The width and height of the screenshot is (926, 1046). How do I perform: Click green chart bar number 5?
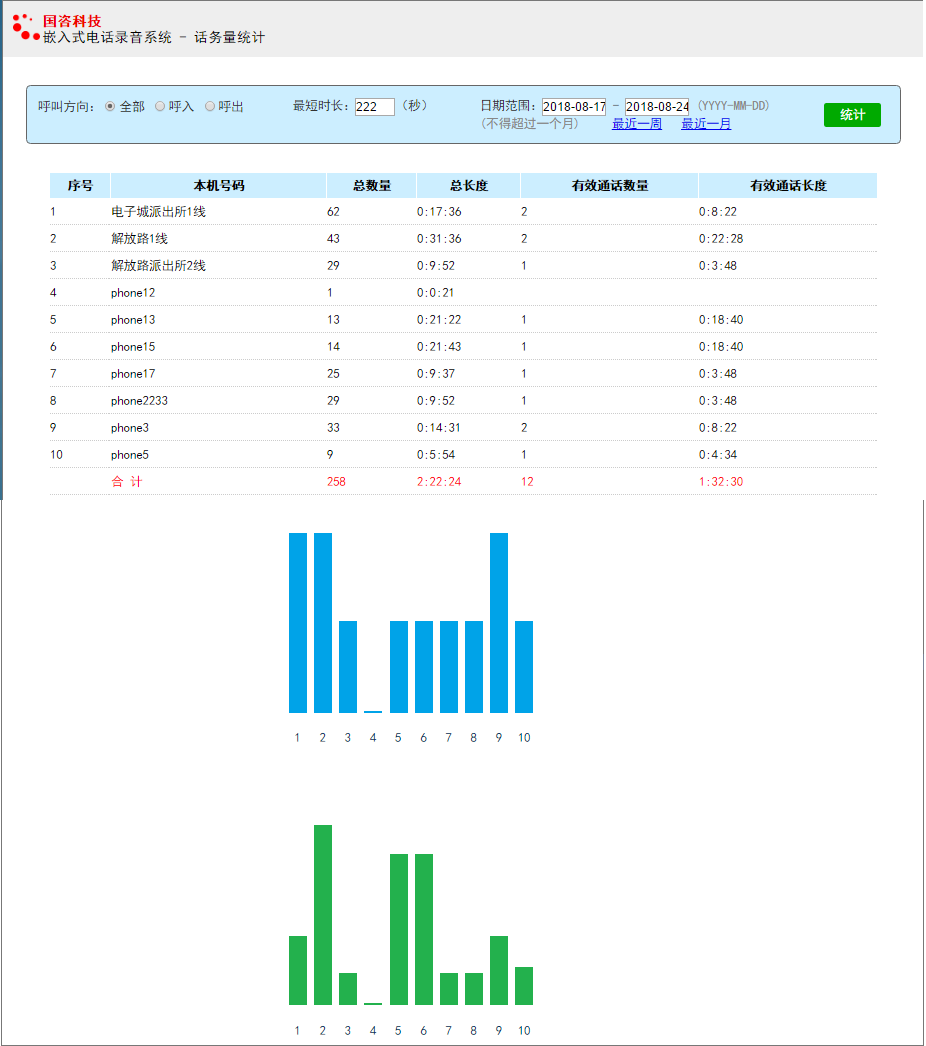(x=398, y=929)
